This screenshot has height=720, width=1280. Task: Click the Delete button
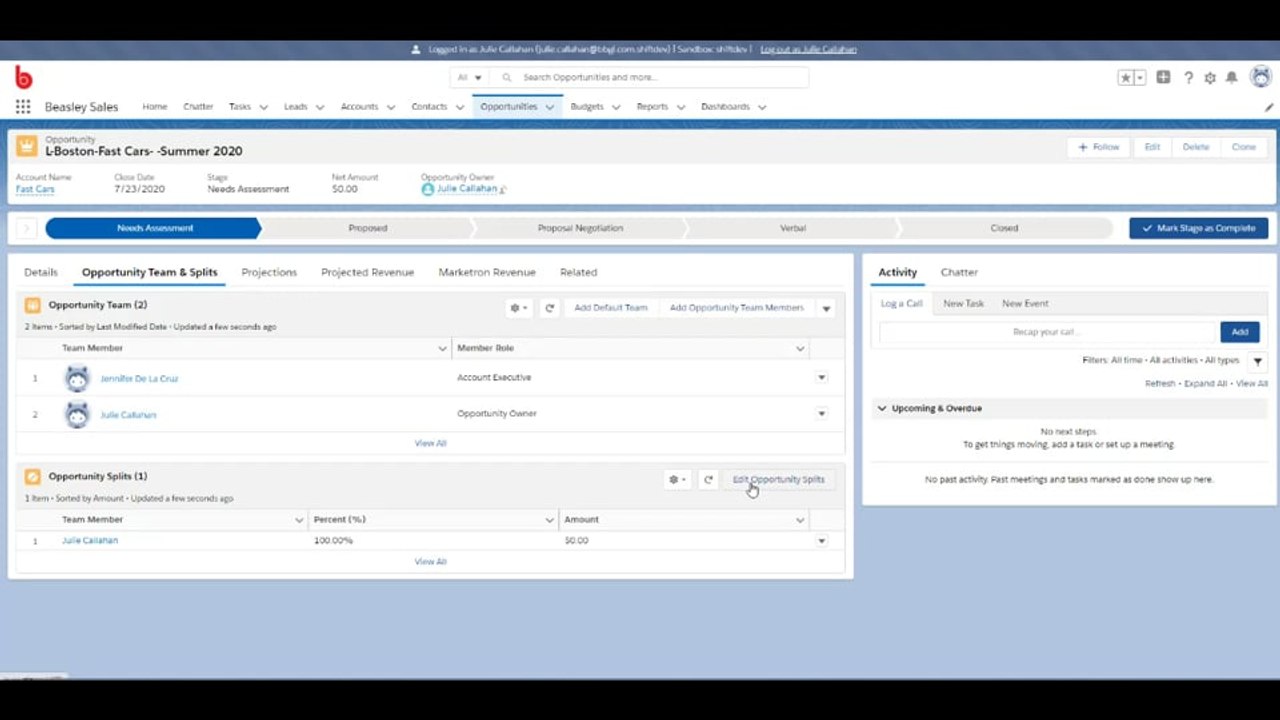1196,147
